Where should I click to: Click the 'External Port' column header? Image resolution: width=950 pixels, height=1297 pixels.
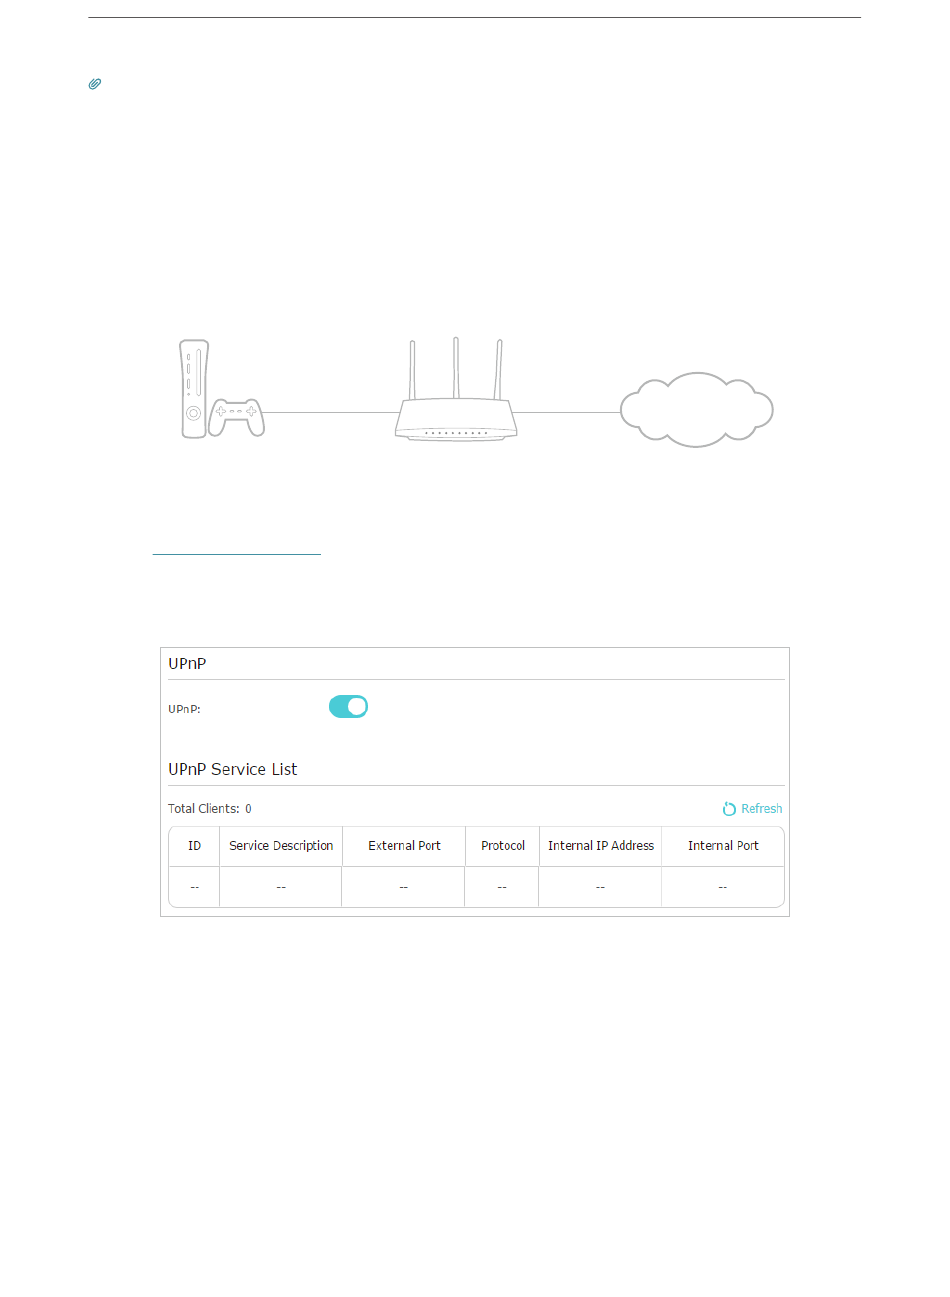[404, 846]
